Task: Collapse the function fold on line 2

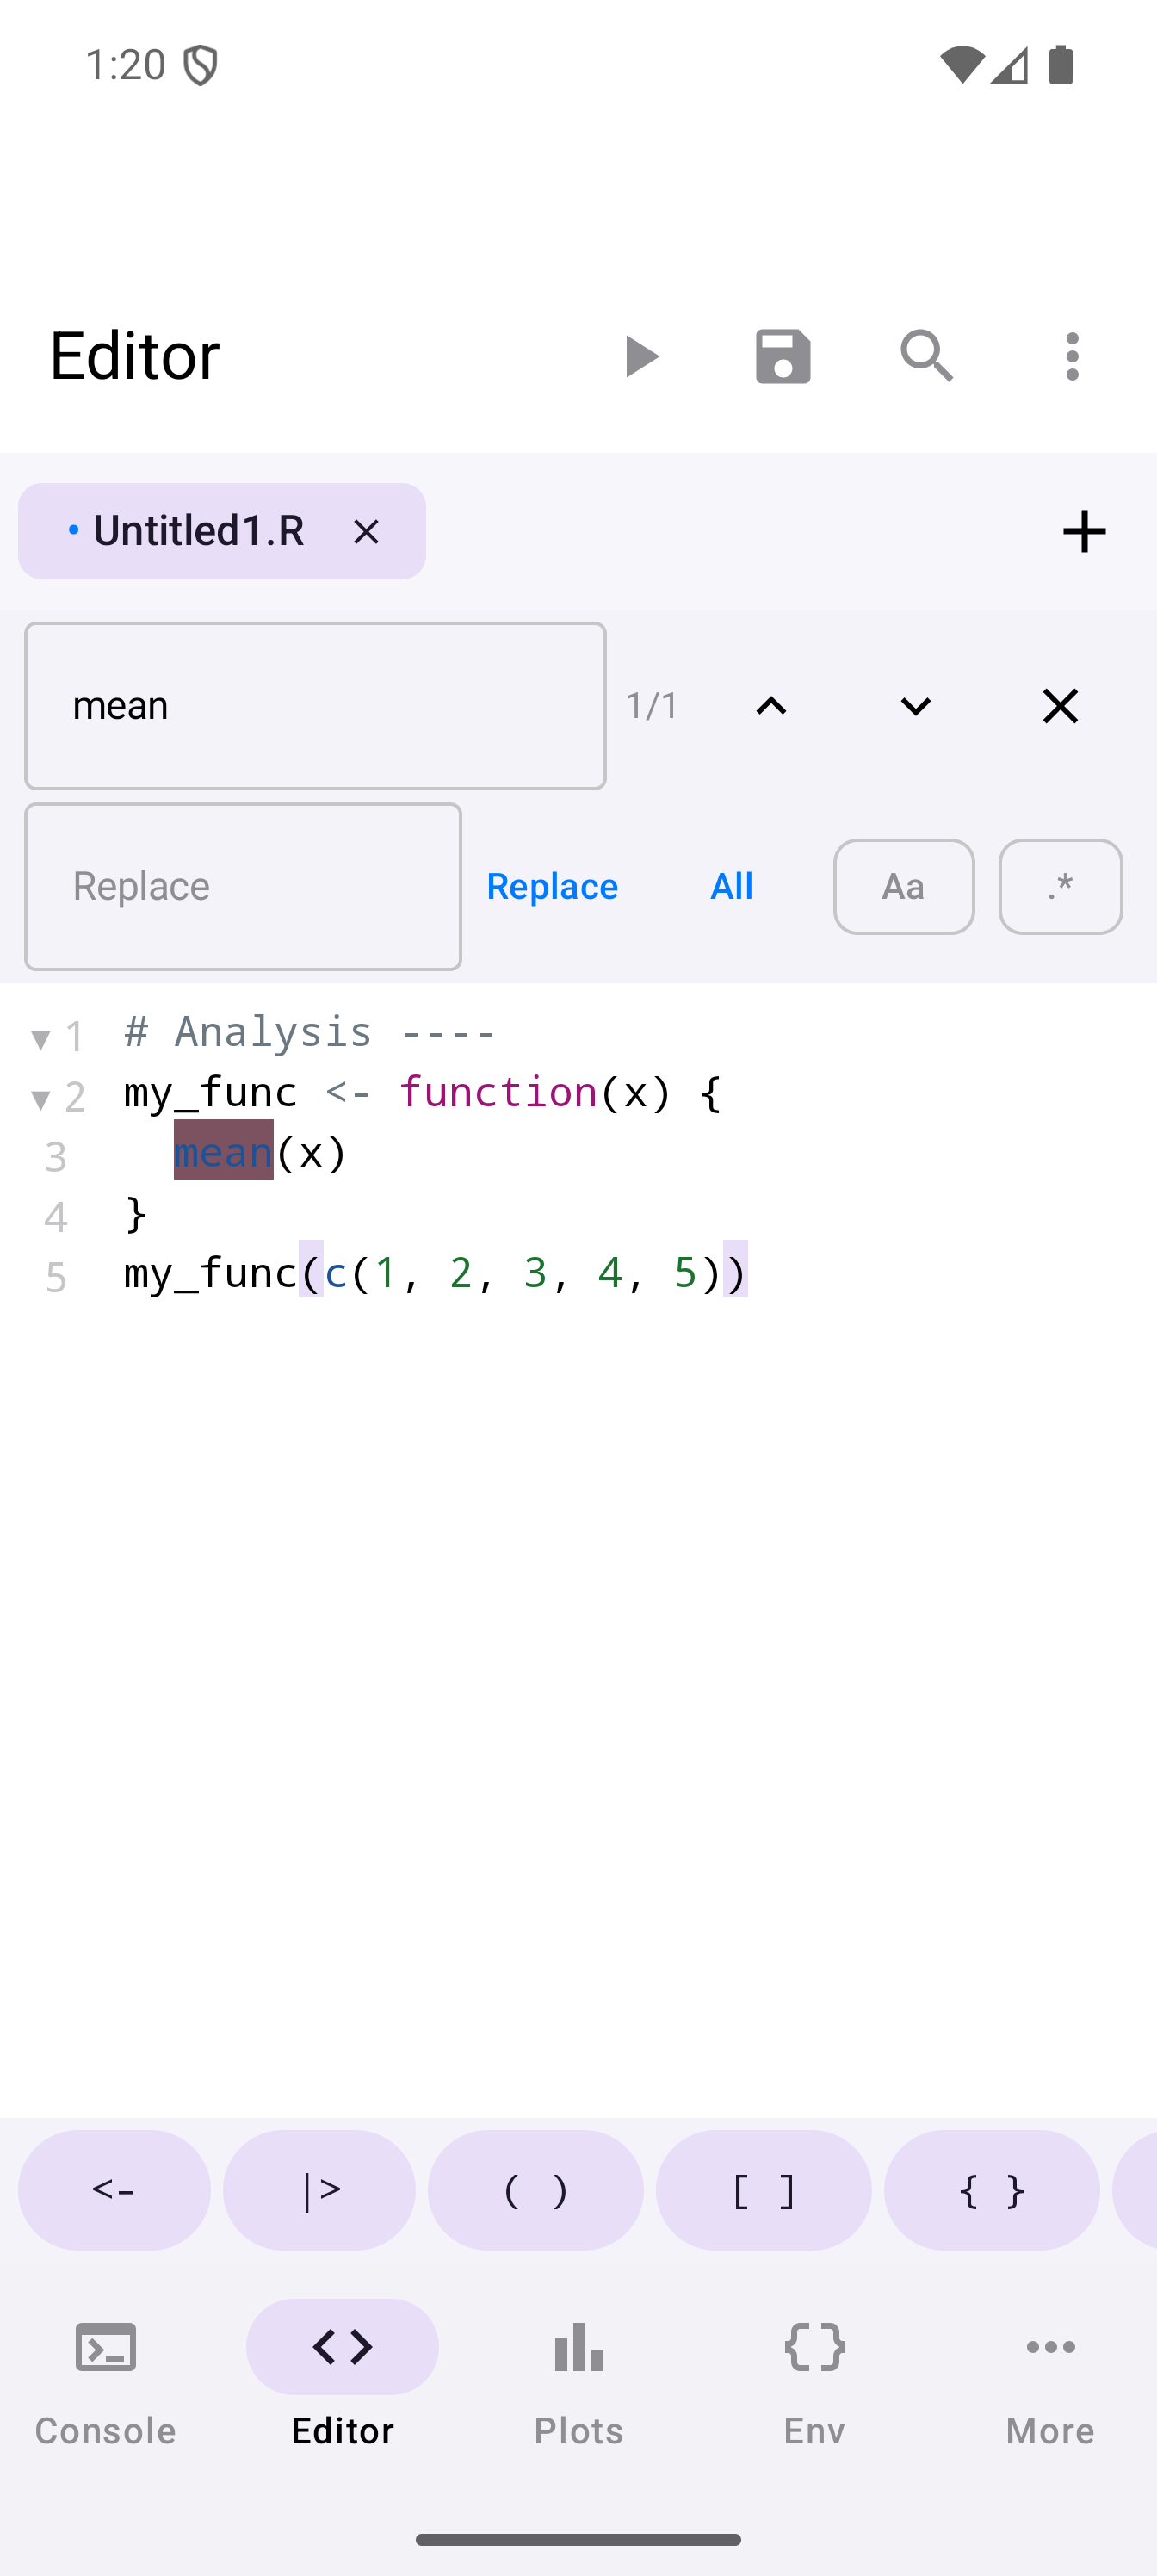Action: (x=41, y=1099)
